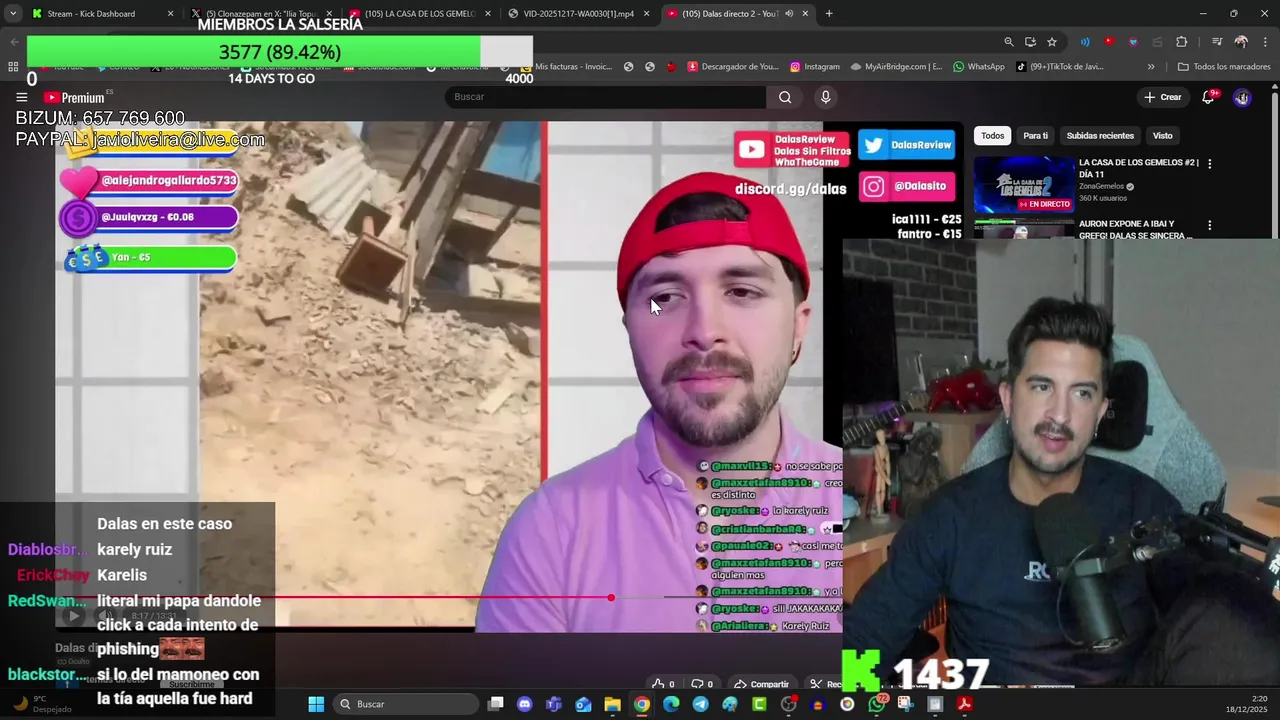Start voice search with microphone icon
The height and width of the screenshot is (720, 1280).
click(x=825, y=97)
